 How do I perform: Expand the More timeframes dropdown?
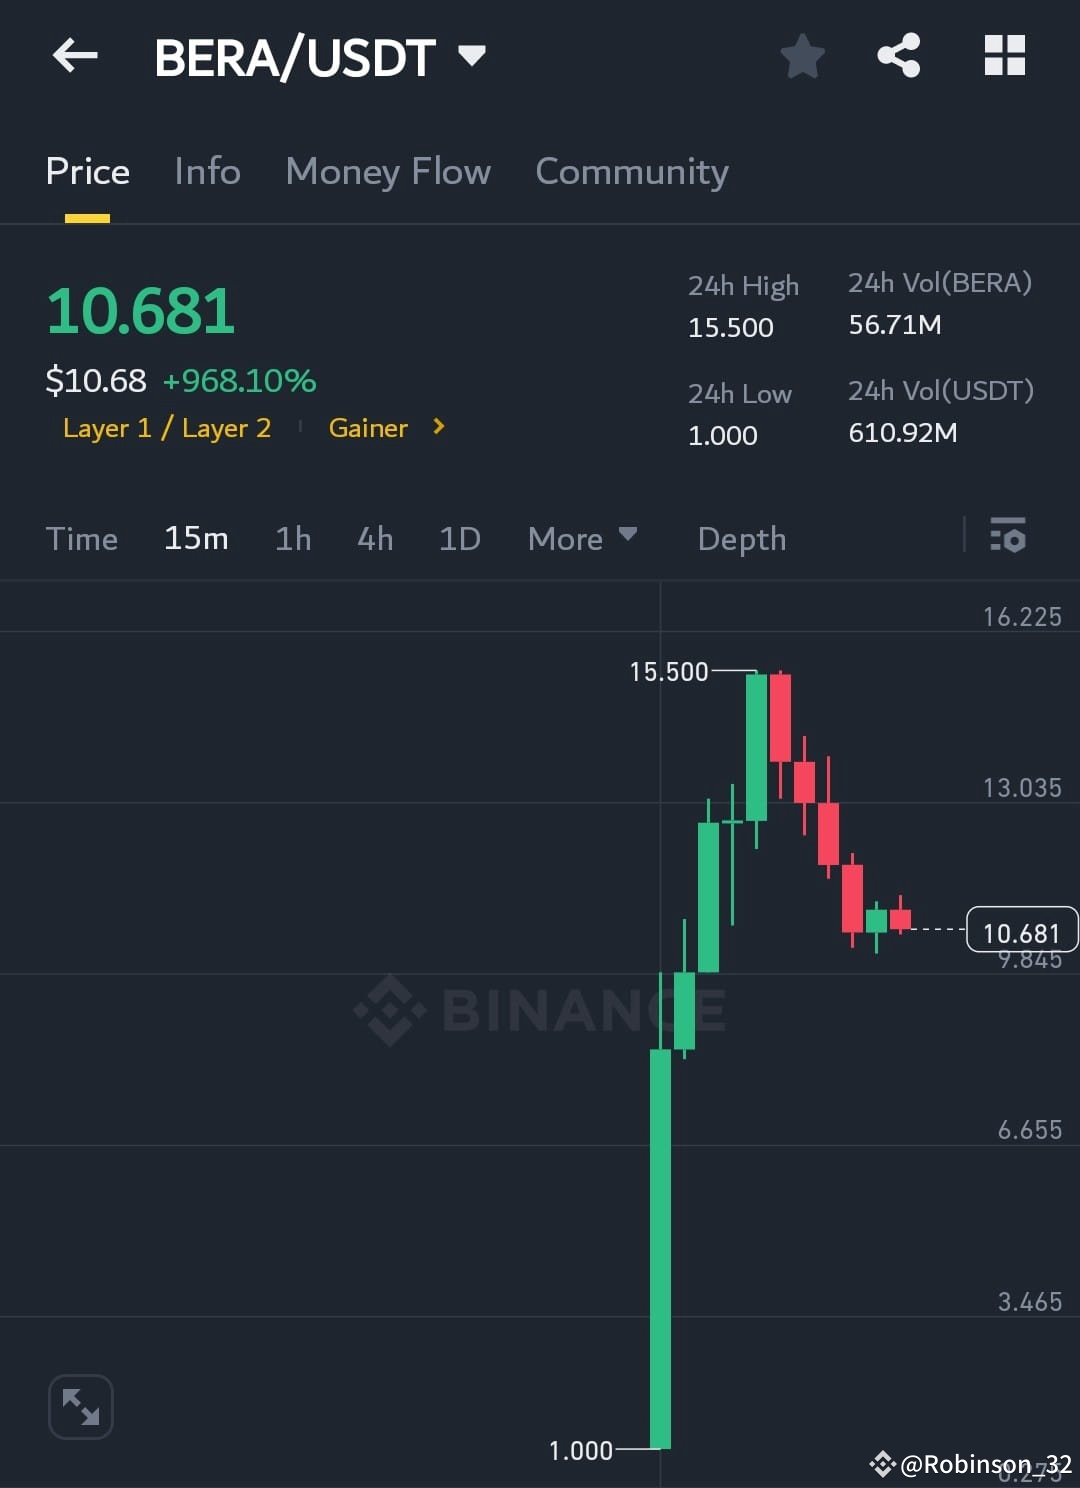click(582, 538)
